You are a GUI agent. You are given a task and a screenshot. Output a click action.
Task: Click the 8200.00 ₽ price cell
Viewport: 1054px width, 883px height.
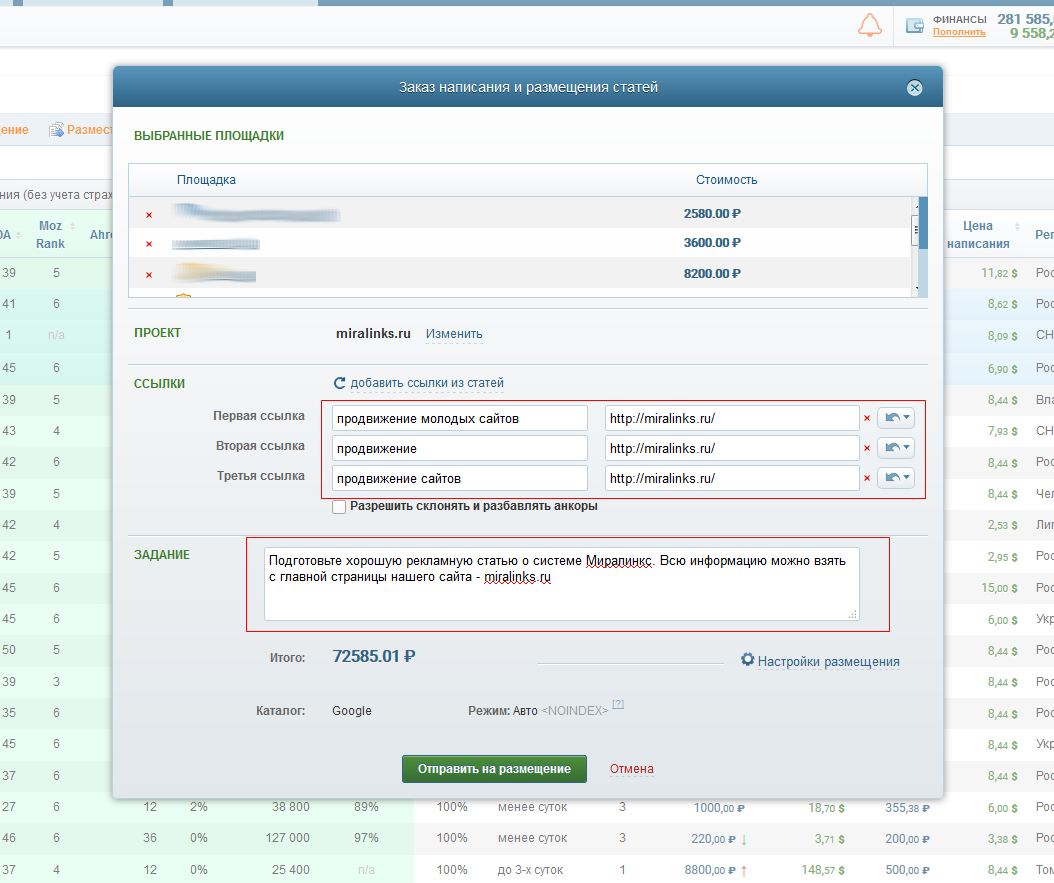712,274
